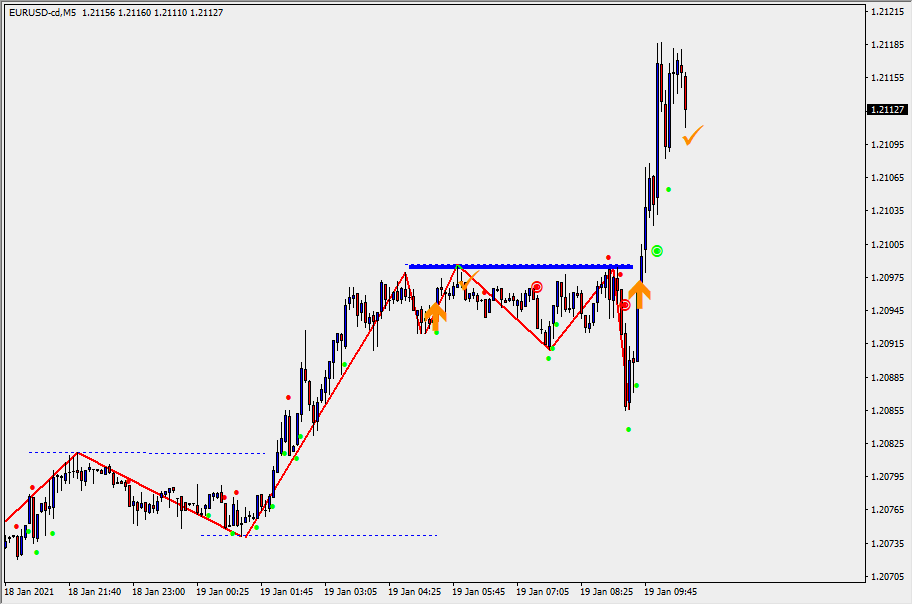Click the 18 Jan 2021 date label
The height and width of the screenshot is (605, 913).
(31, 592)
